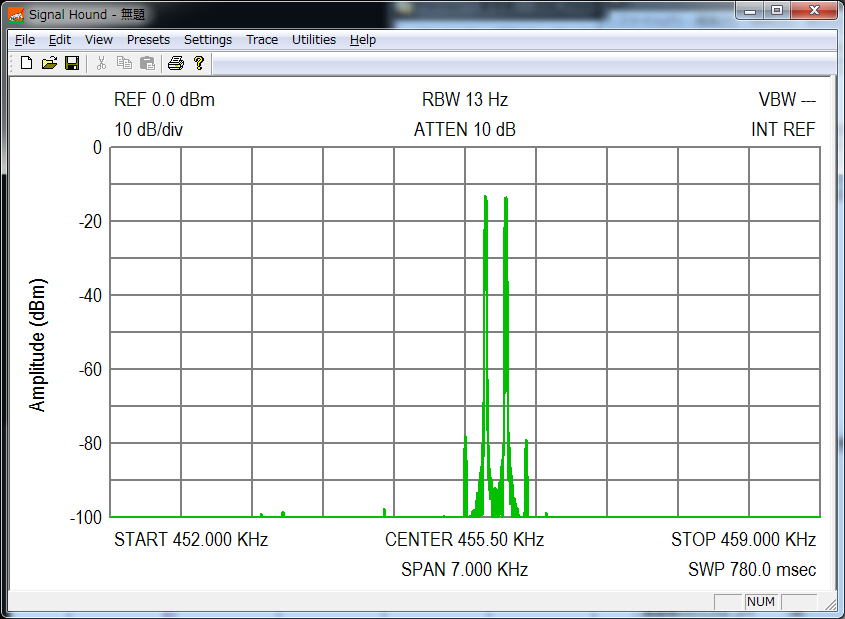Click the Signal Hound title bar app icon

coord(16,15)
